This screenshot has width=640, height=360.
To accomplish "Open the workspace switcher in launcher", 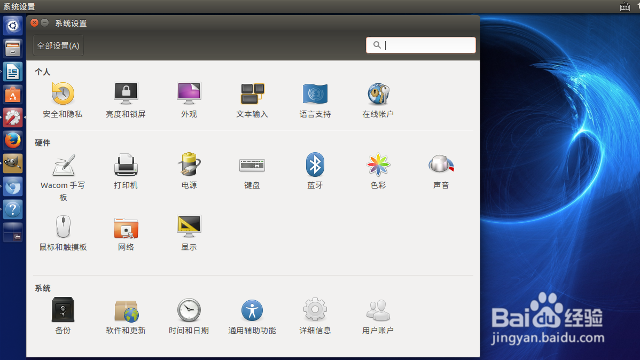I will (13, 232).
